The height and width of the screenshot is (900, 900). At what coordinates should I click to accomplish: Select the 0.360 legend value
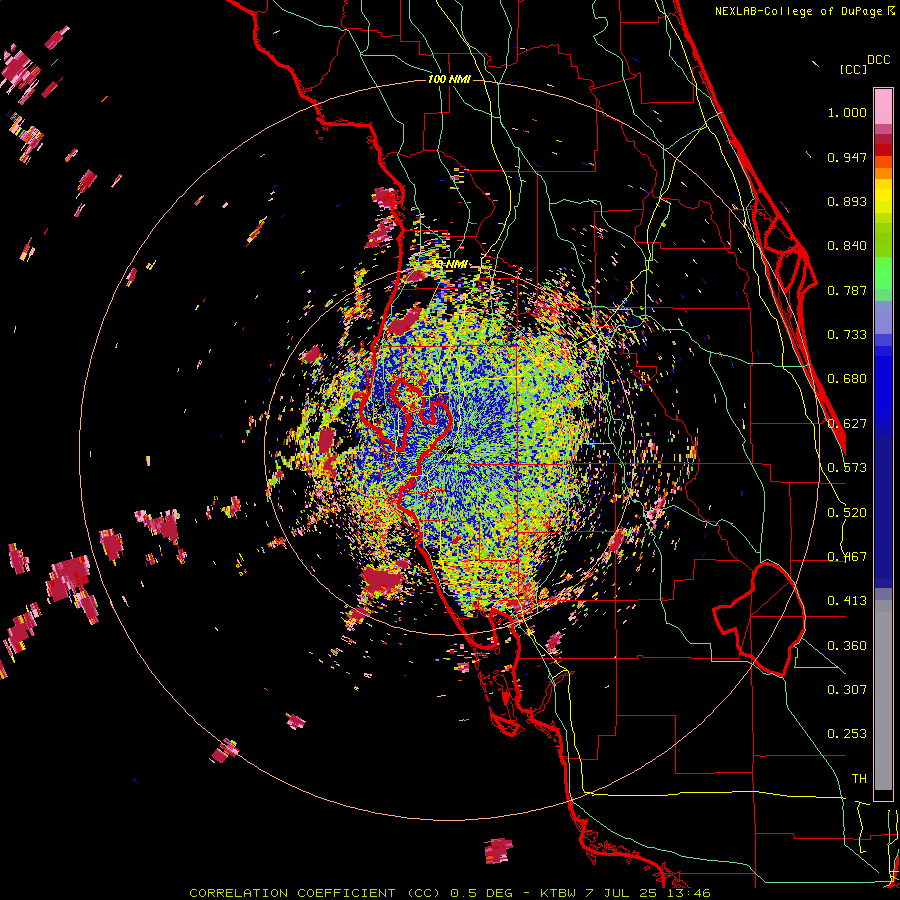point(847,646)
